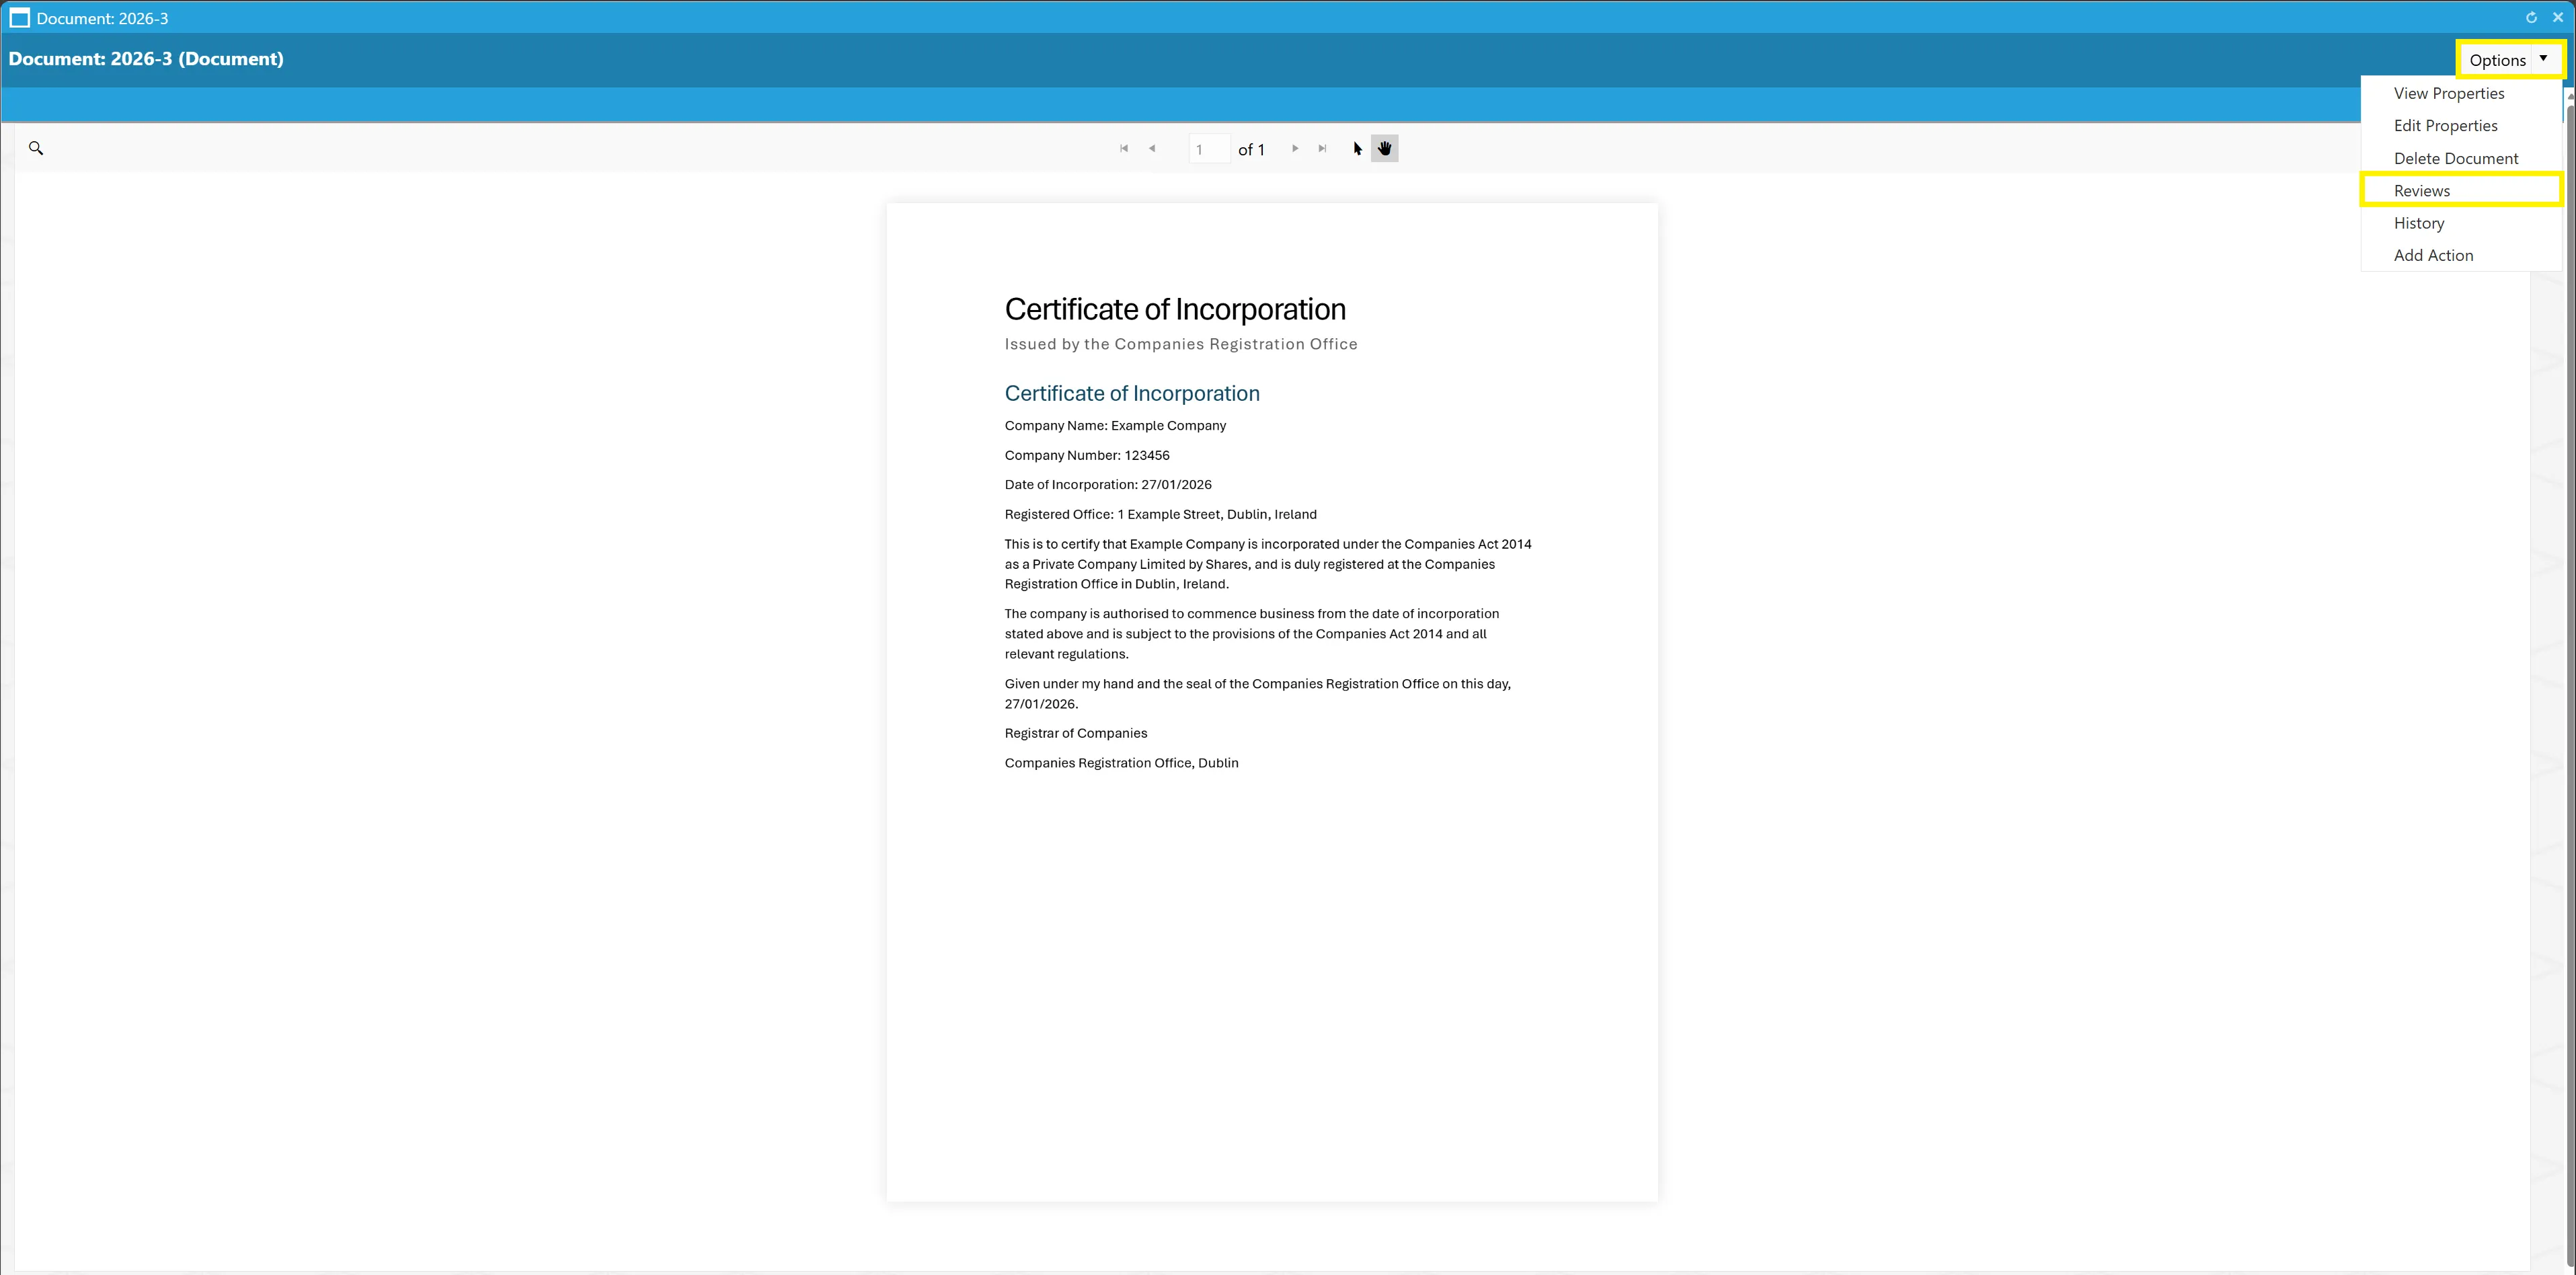Click 'Registrar of Companies' text
The height and width of the screenshot is (1275, 2576).
tap(1076, 733)
